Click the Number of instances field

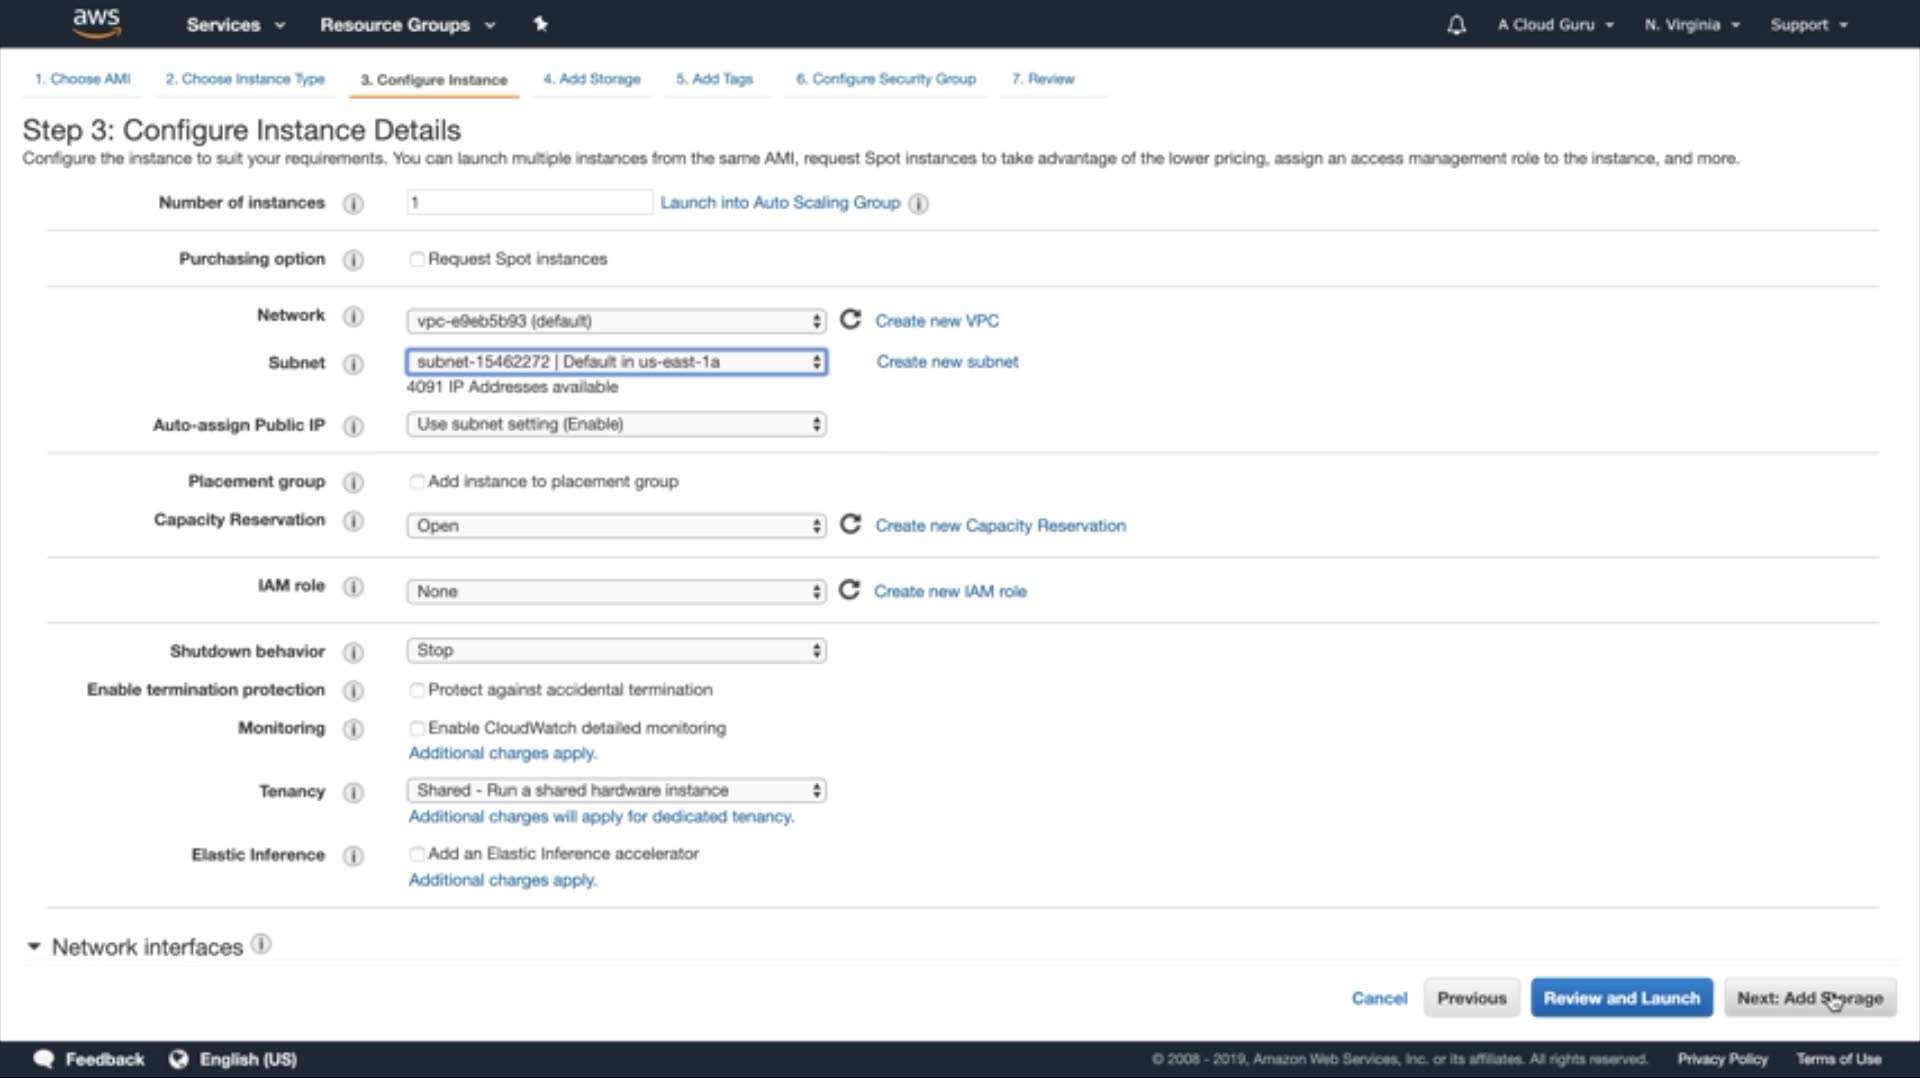[x=529, y=203]
